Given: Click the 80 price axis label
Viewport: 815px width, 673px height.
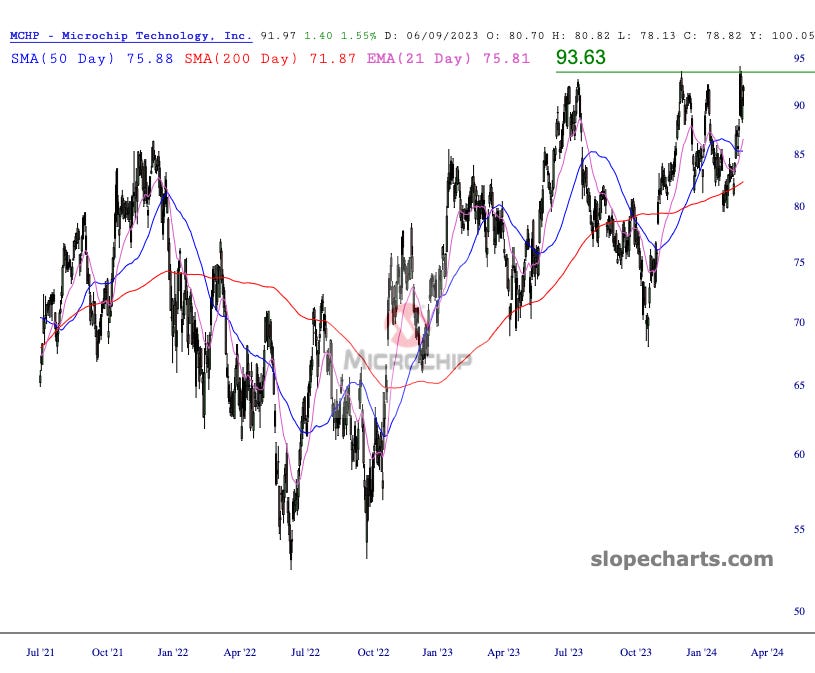Looking at the screenshot, I should tap(799, 206).
